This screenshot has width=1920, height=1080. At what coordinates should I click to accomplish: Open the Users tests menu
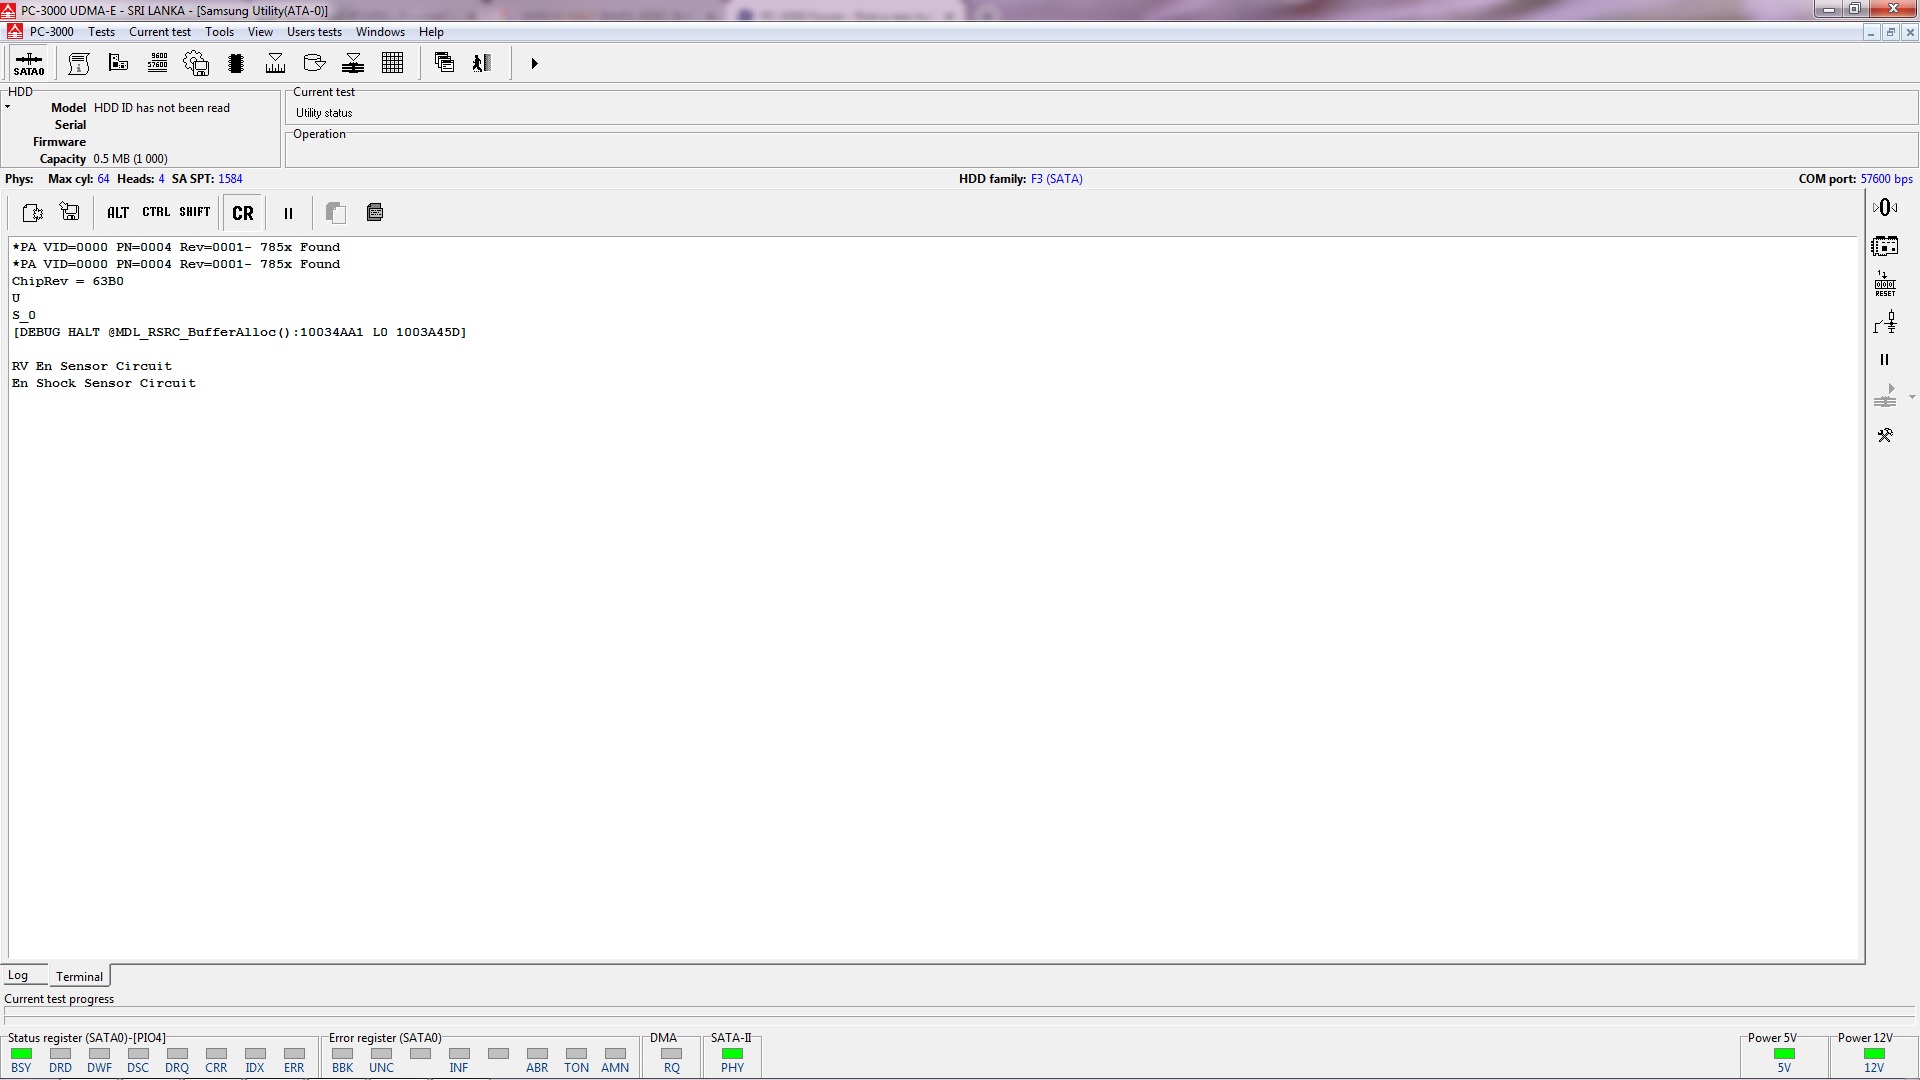tap(314, 32)
